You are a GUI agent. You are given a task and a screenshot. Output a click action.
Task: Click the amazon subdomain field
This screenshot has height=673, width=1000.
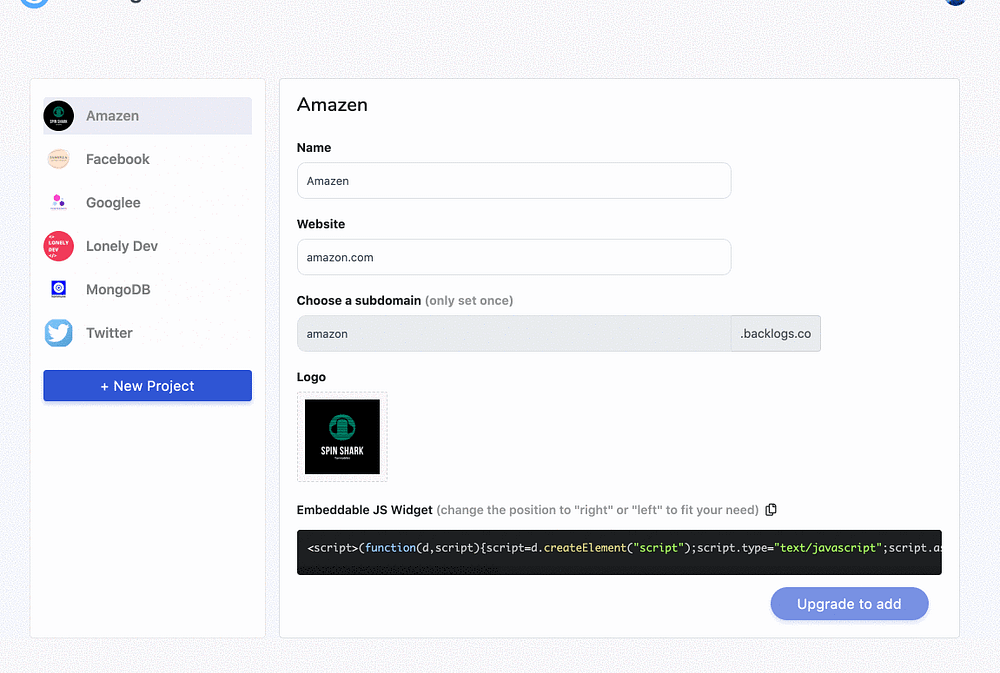click(514, 334)
